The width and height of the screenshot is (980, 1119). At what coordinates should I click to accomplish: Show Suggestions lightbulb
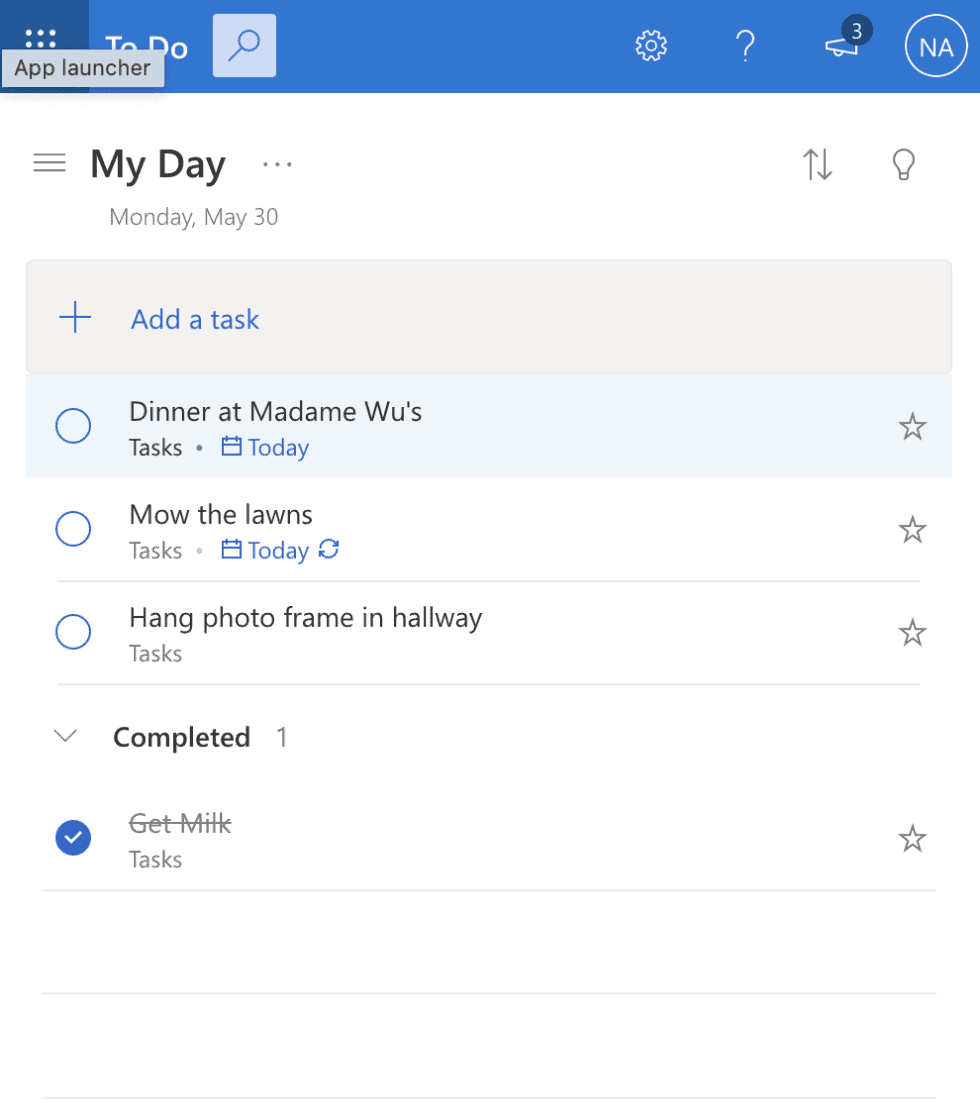pos(904,164)
